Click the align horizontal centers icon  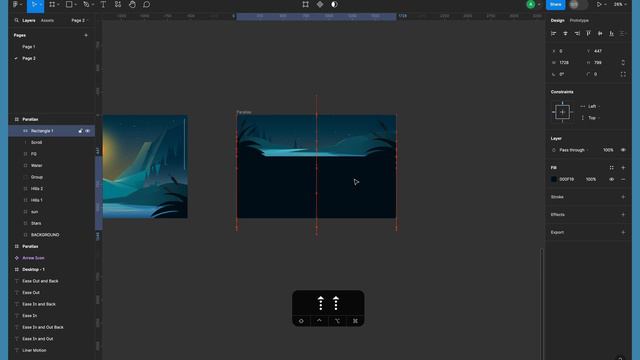click(565, 33)
